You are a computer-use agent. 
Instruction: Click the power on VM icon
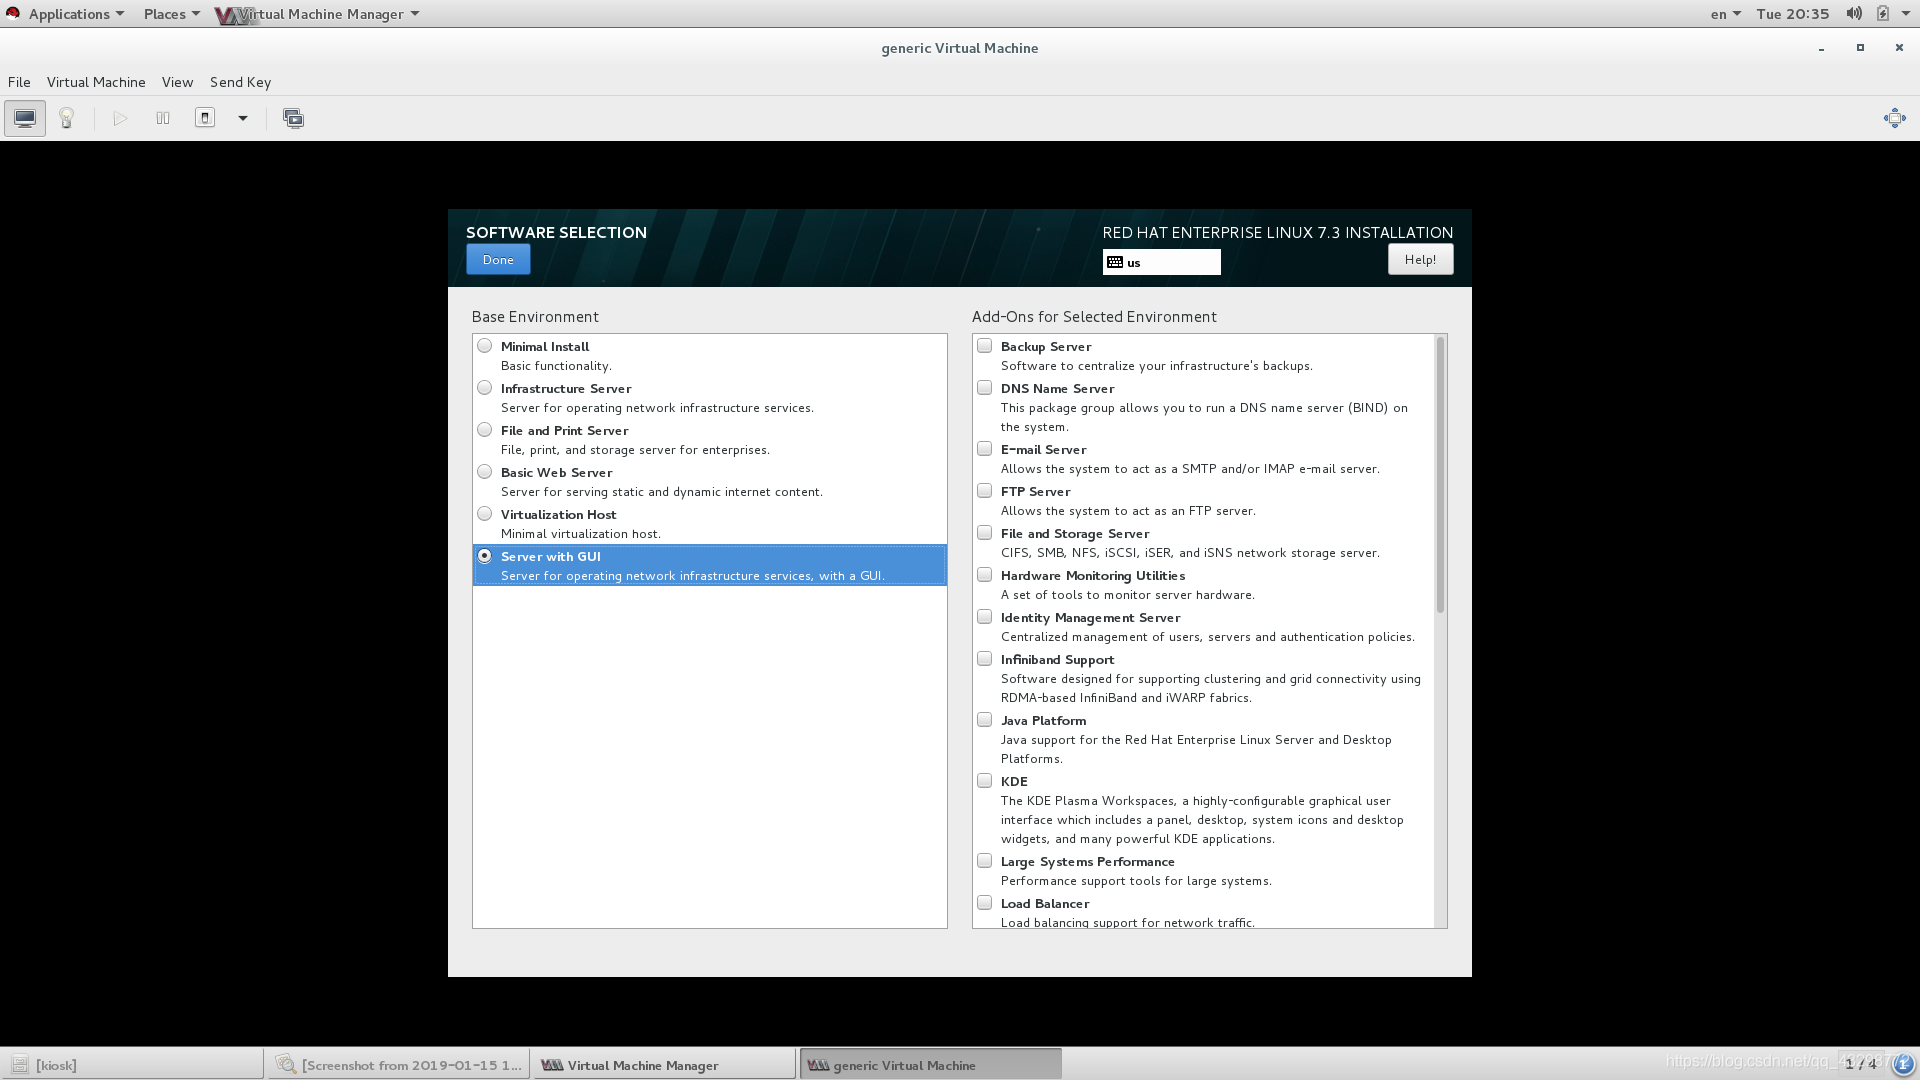[x=119, y=117]
